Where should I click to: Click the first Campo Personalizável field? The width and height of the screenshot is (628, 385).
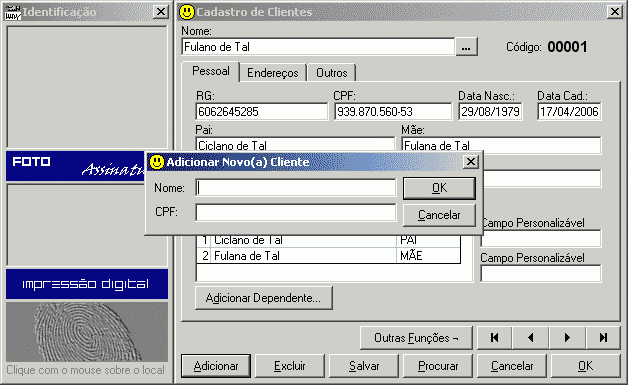pos(541,239)
